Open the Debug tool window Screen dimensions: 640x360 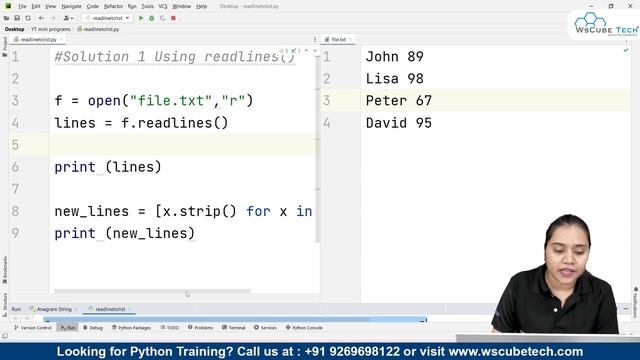coord(93,328)
